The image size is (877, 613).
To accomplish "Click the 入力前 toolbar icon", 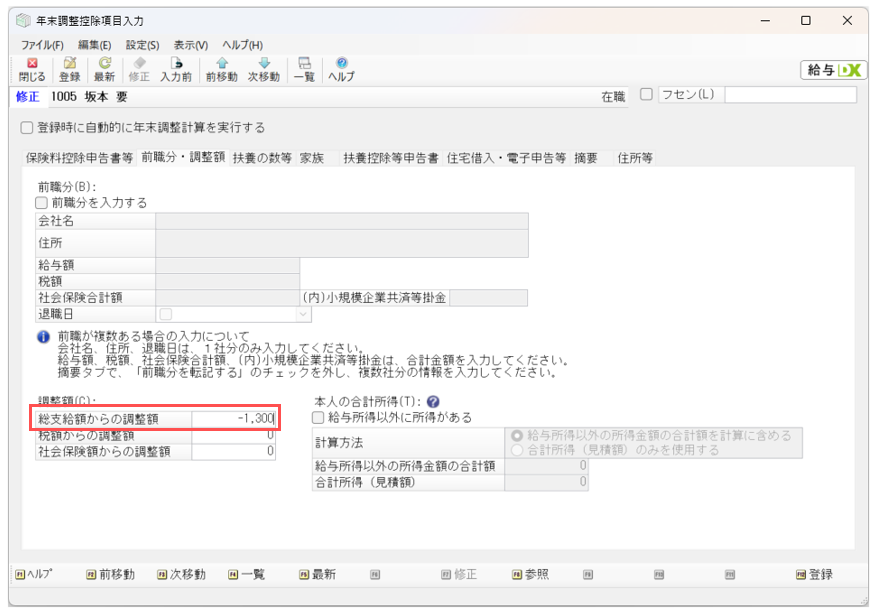I will (176, 69).
